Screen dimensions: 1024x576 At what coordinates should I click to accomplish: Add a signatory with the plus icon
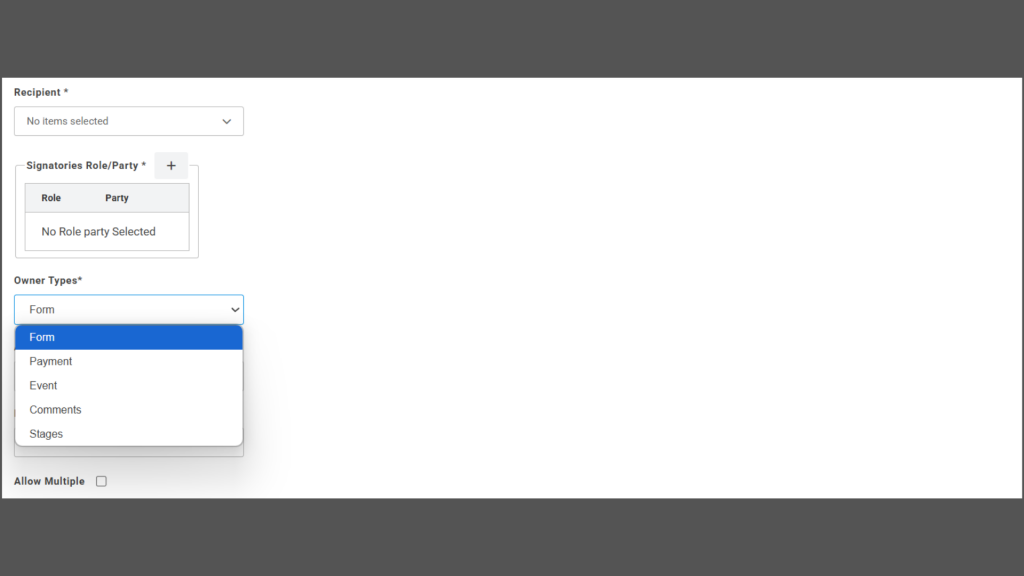pyautogui.click(x=171, y=166)
